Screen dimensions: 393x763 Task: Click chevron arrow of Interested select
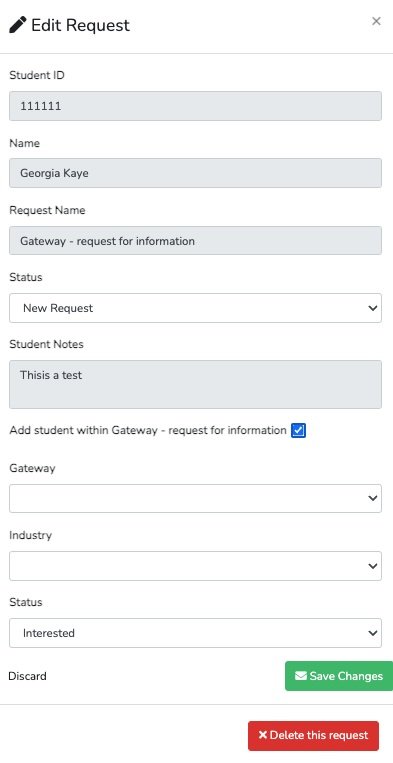click(373, 633)
